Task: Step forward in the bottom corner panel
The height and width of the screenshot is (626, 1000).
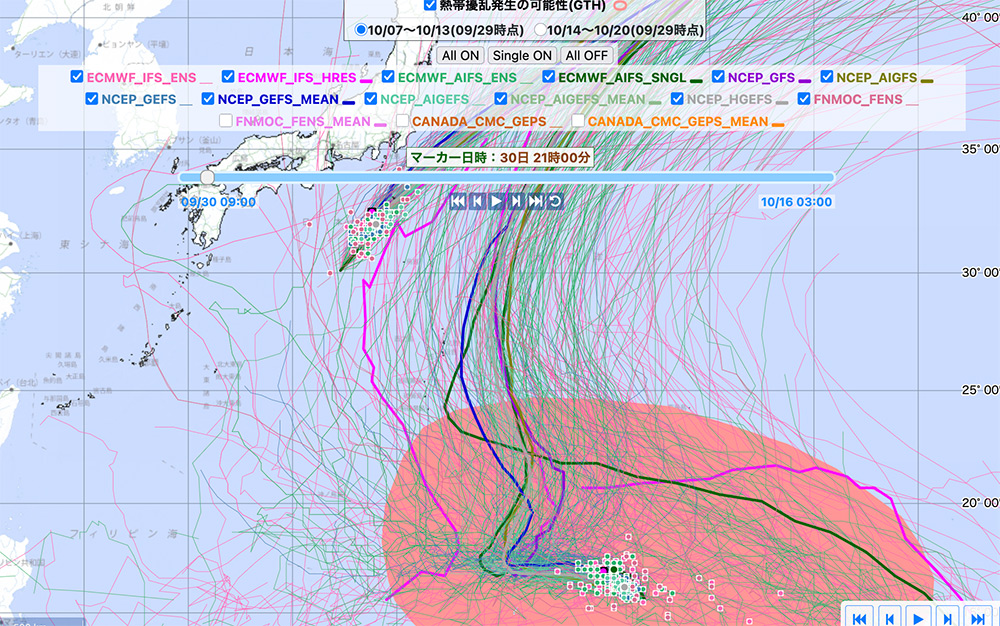Action: pyautogui.click(x=948, y=618)
